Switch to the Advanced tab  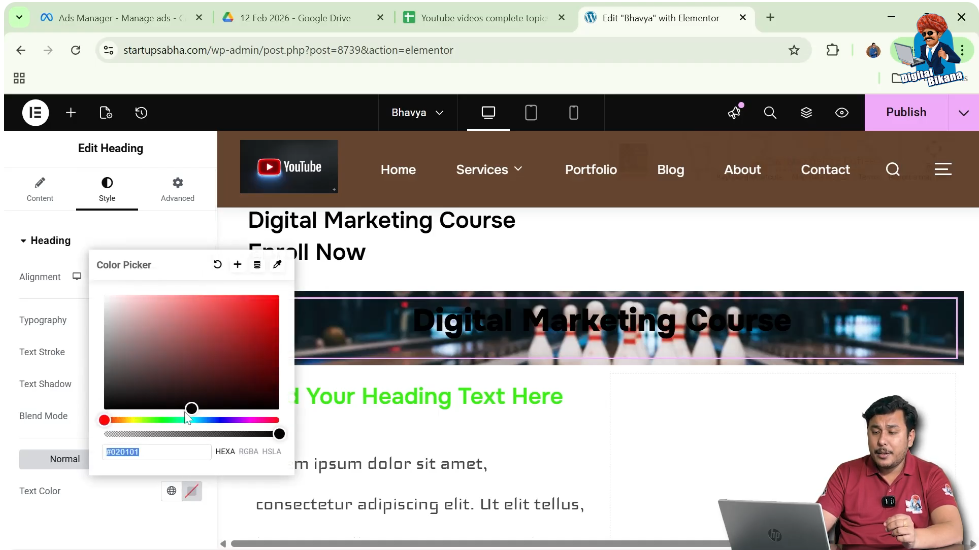[x=177, y=189]
